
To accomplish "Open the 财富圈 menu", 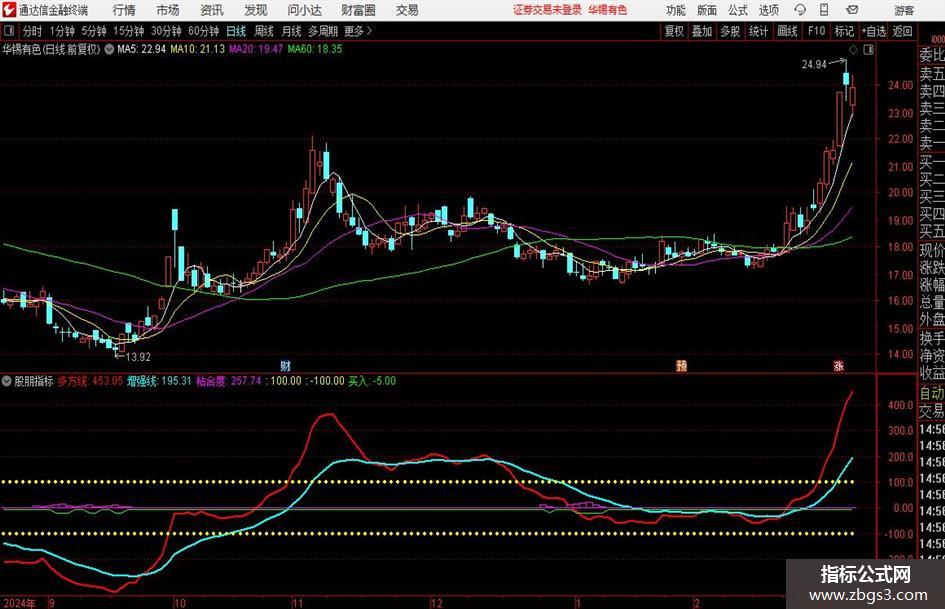I will (358, 10).
